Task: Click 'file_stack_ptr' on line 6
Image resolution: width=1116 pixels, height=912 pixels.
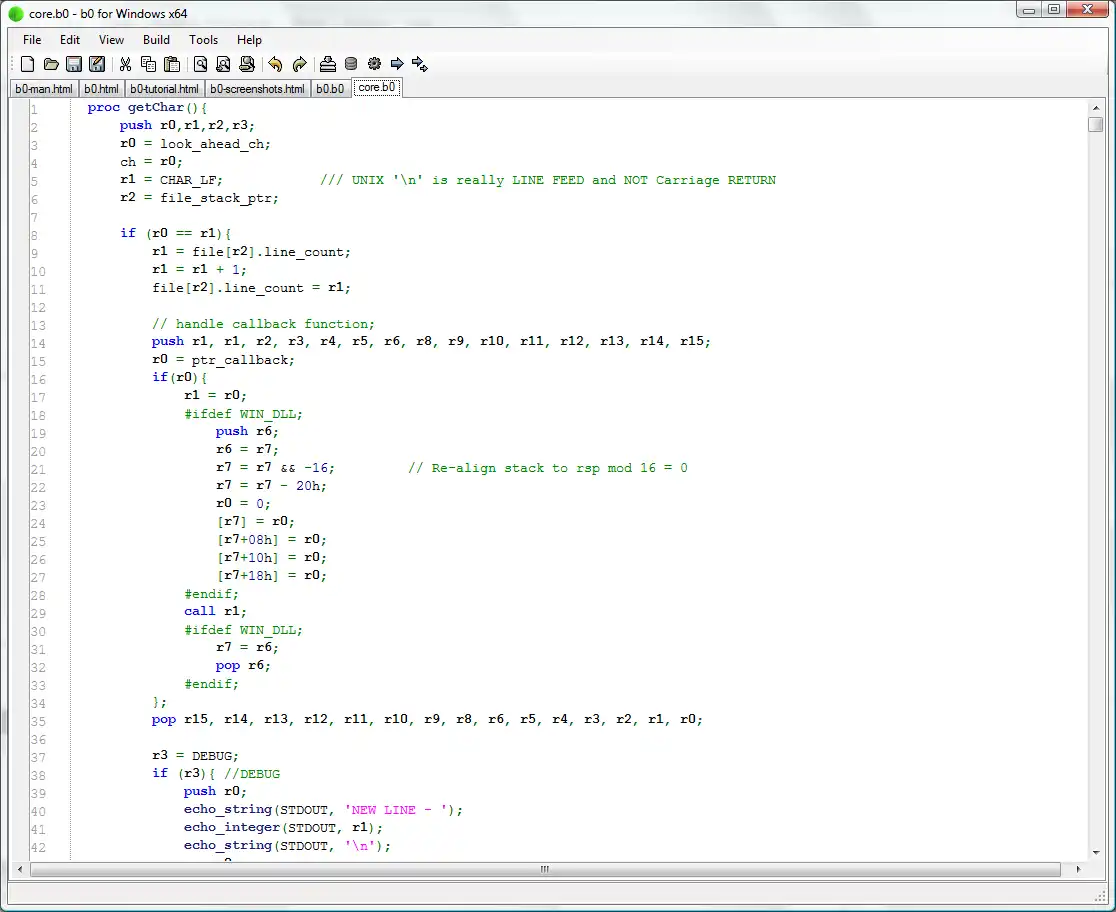Action: [216, 198]
